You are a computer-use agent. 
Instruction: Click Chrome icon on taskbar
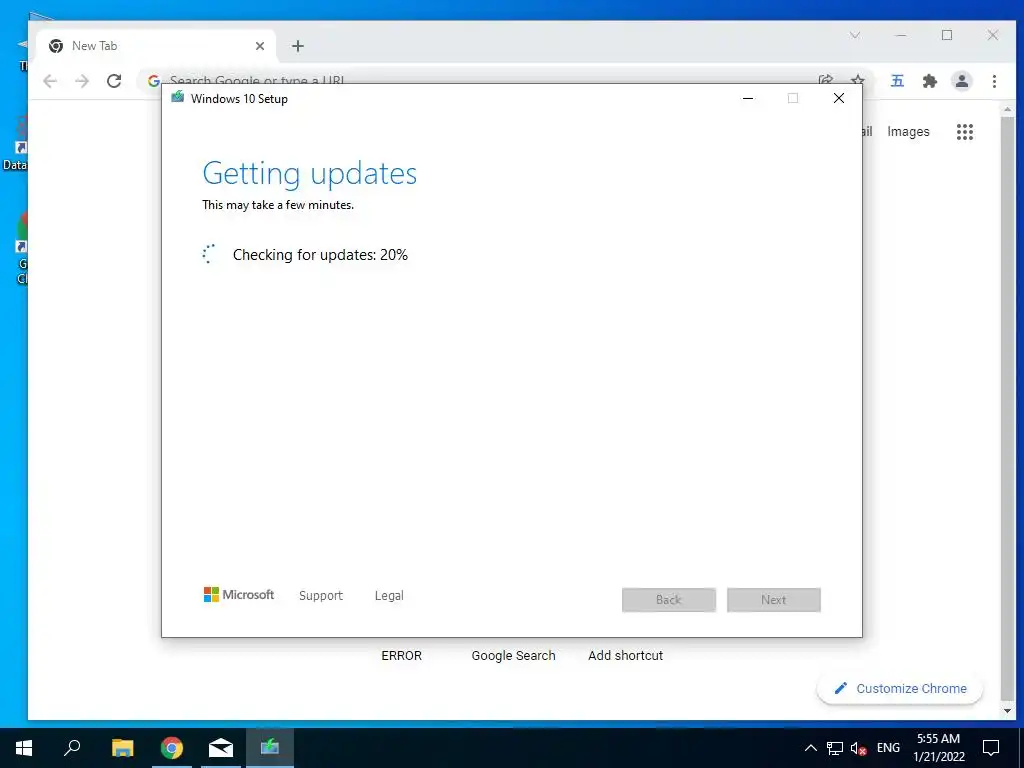pyautogui.click(x=172, y=748)
